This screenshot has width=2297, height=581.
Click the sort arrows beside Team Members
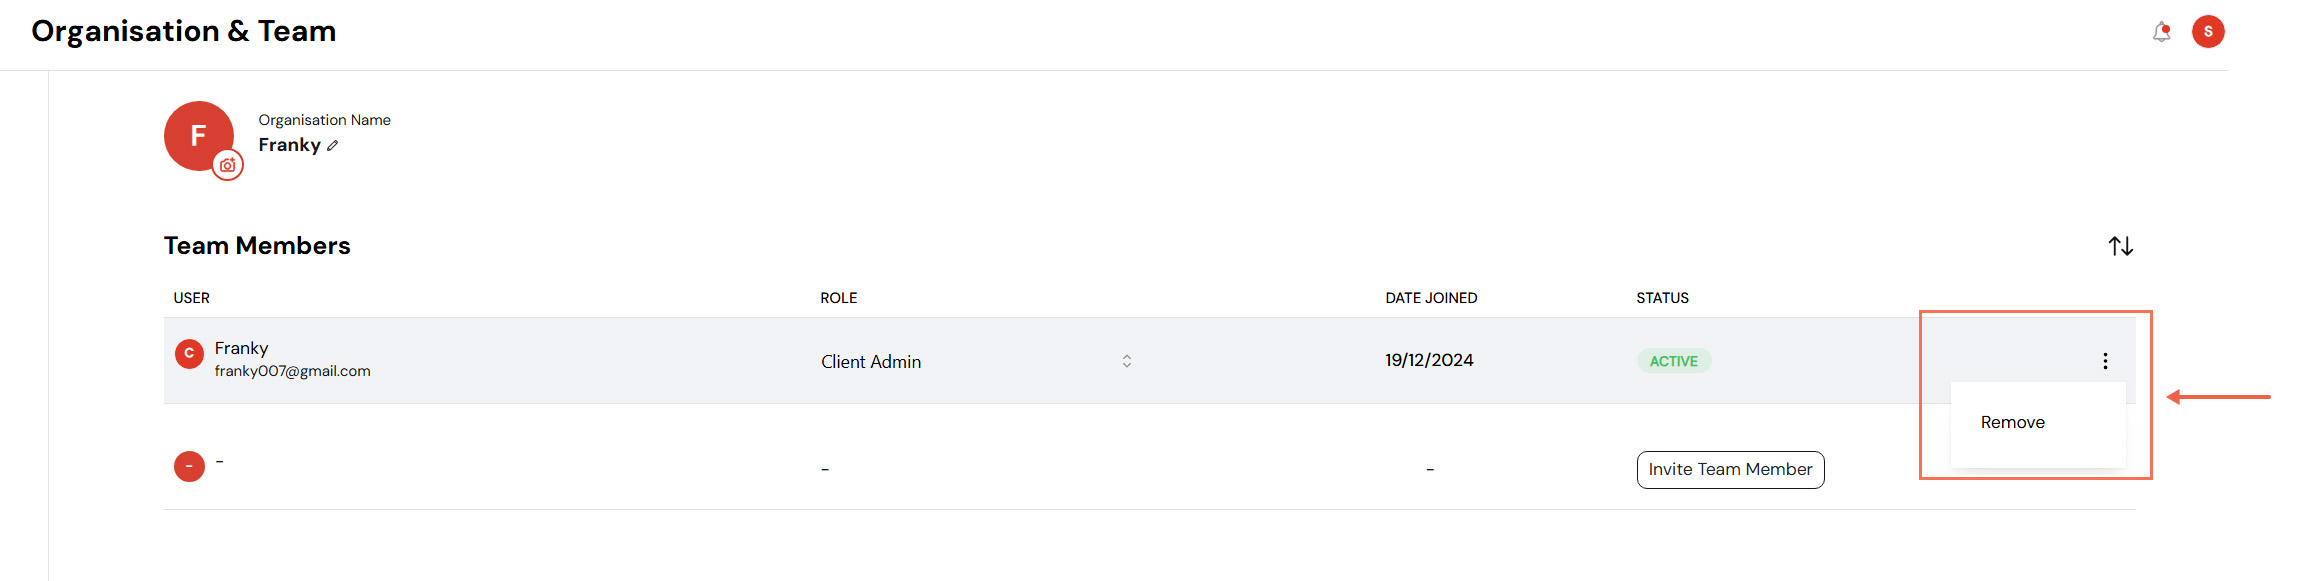point(2120,246)
